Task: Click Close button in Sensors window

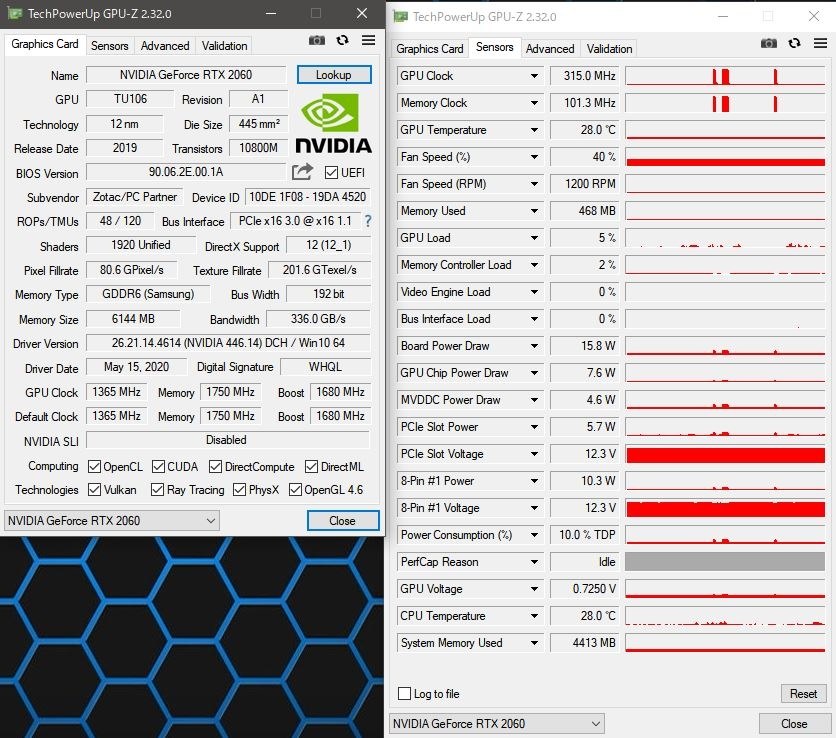Action: tap(794, 724)
